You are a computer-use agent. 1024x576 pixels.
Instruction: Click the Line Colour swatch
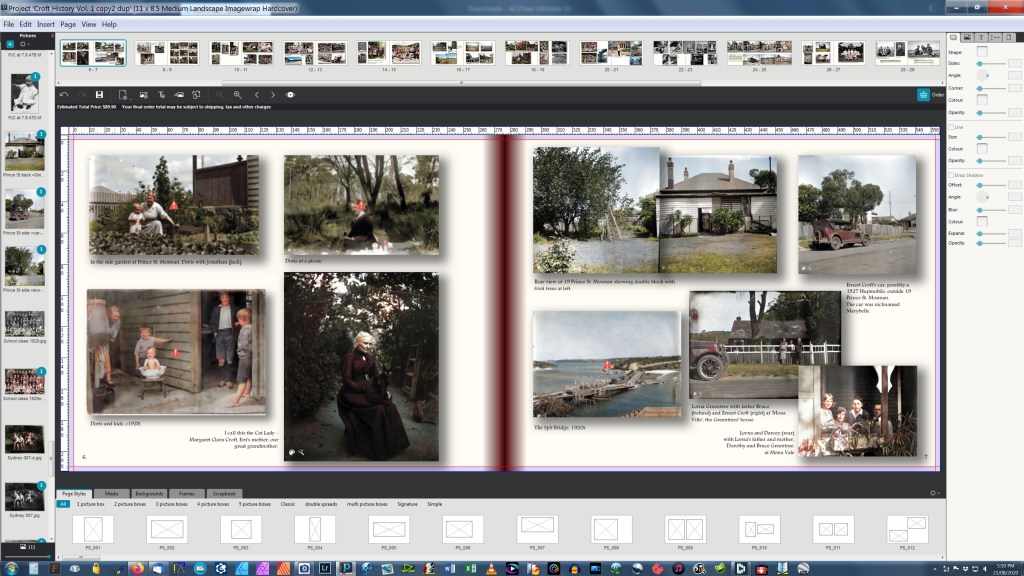coord(982,149)
